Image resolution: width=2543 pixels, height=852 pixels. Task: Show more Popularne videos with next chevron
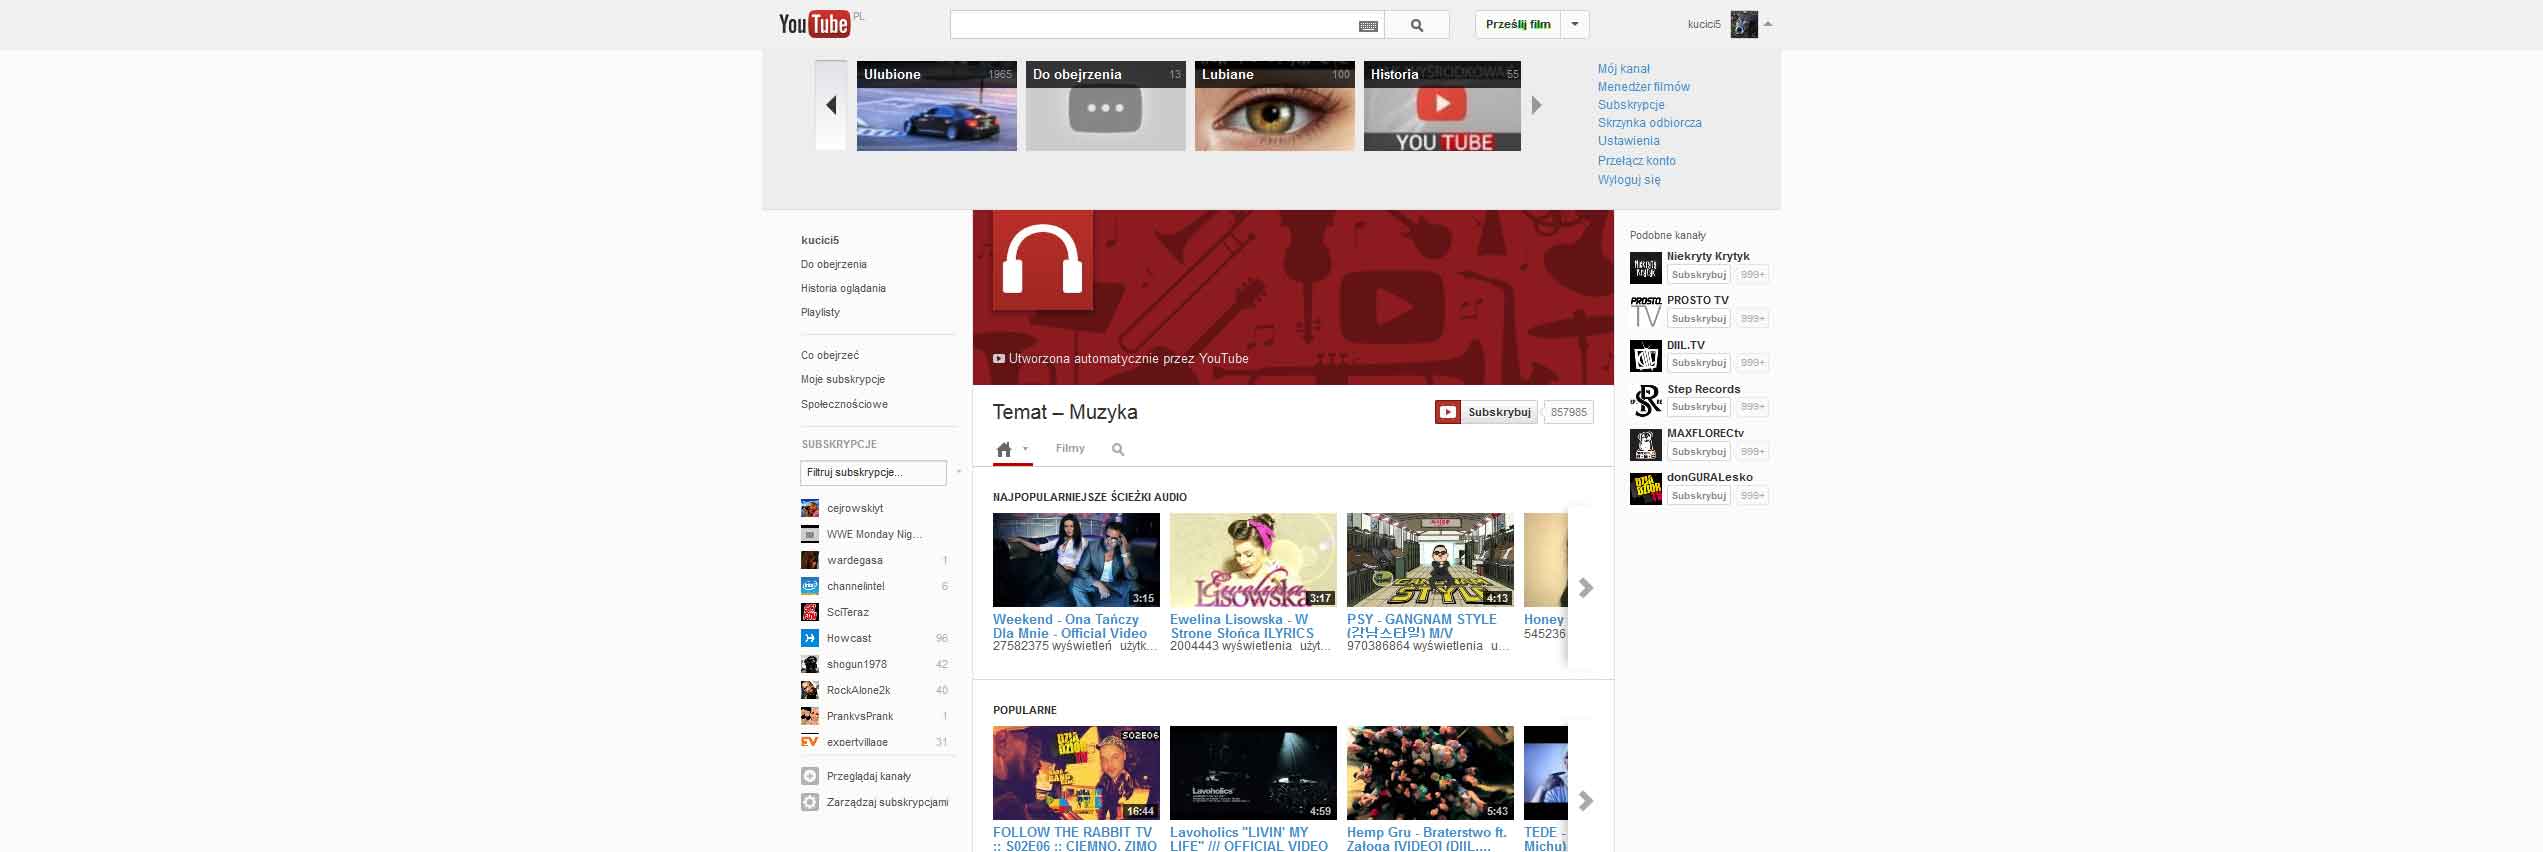(1586, 801)
